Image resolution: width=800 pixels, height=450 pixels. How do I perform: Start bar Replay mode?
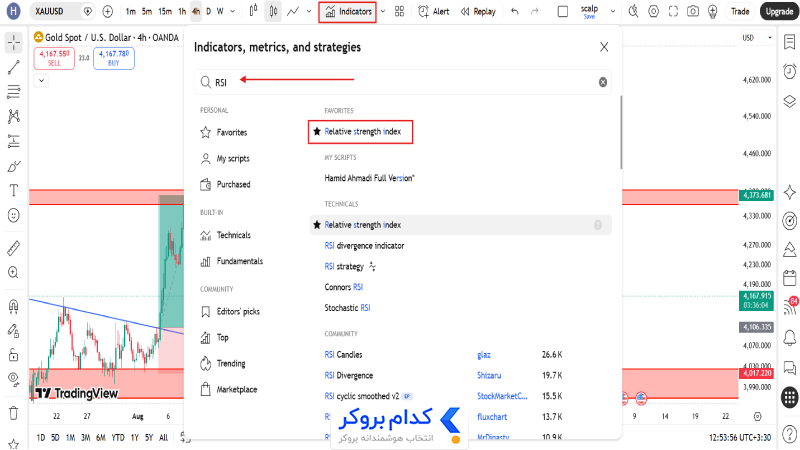(478, 11)
